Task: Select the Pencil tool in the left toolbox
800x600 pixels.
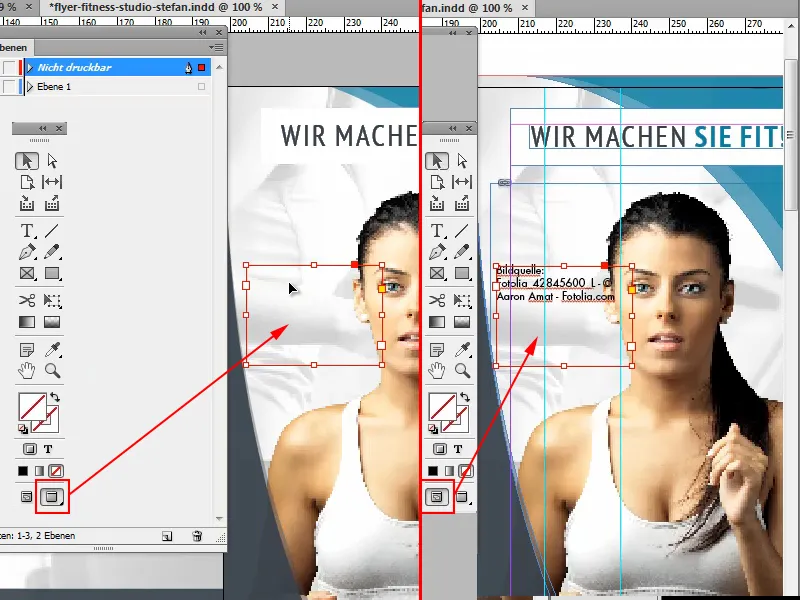Action: pos(52,252)
